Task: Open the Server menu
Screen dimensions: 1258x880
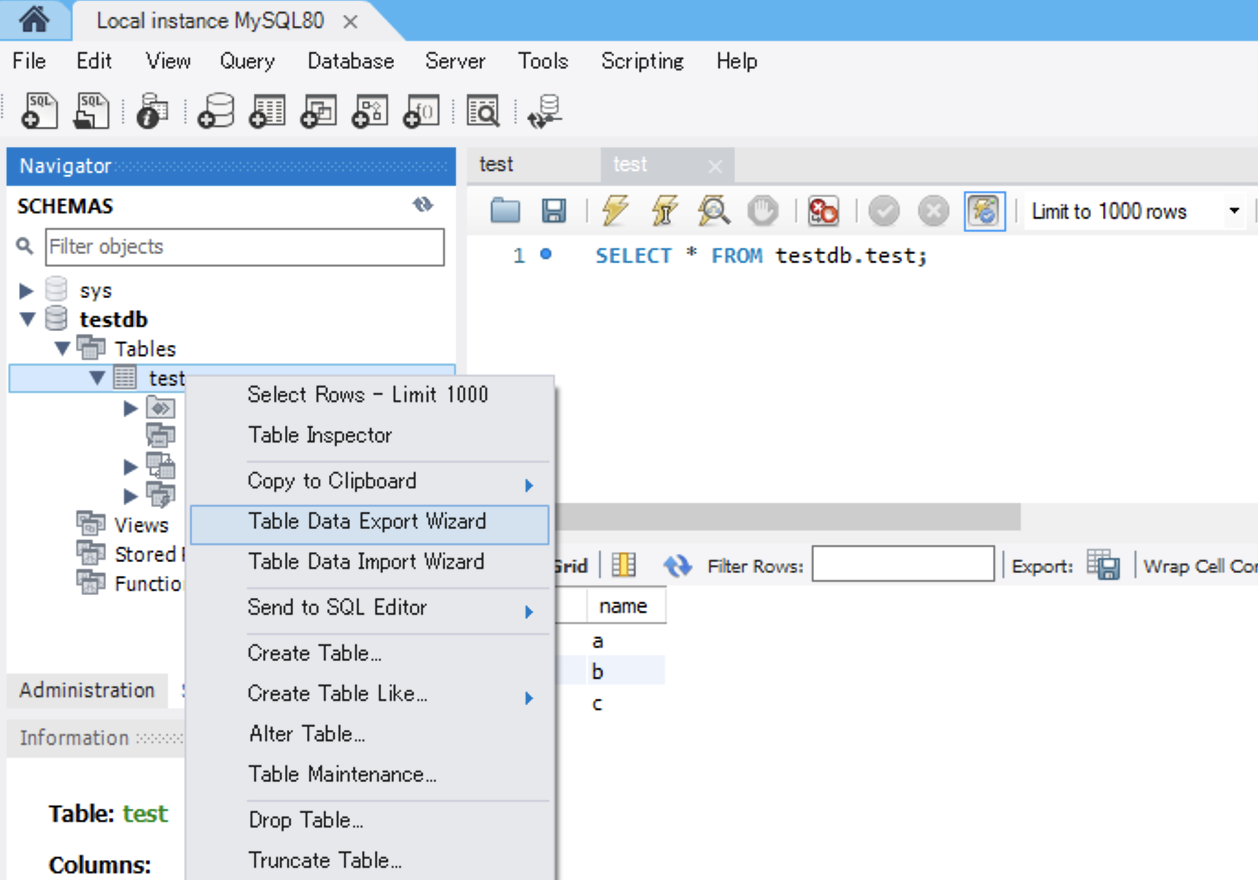Action: pos(455,61)
